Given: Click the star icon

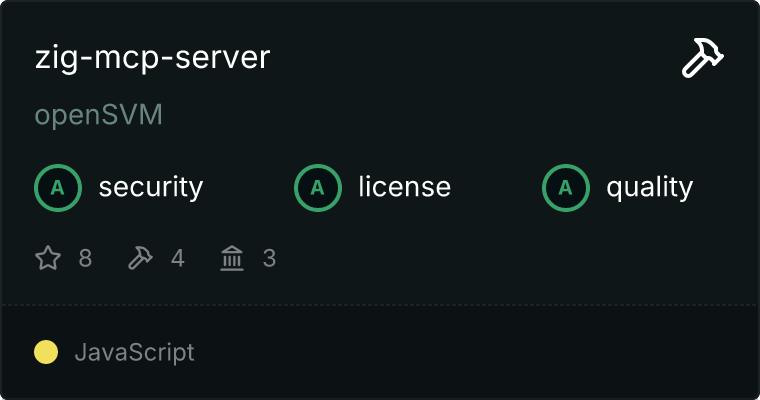Looking at the screenshot, I should (x=48, y=259).
